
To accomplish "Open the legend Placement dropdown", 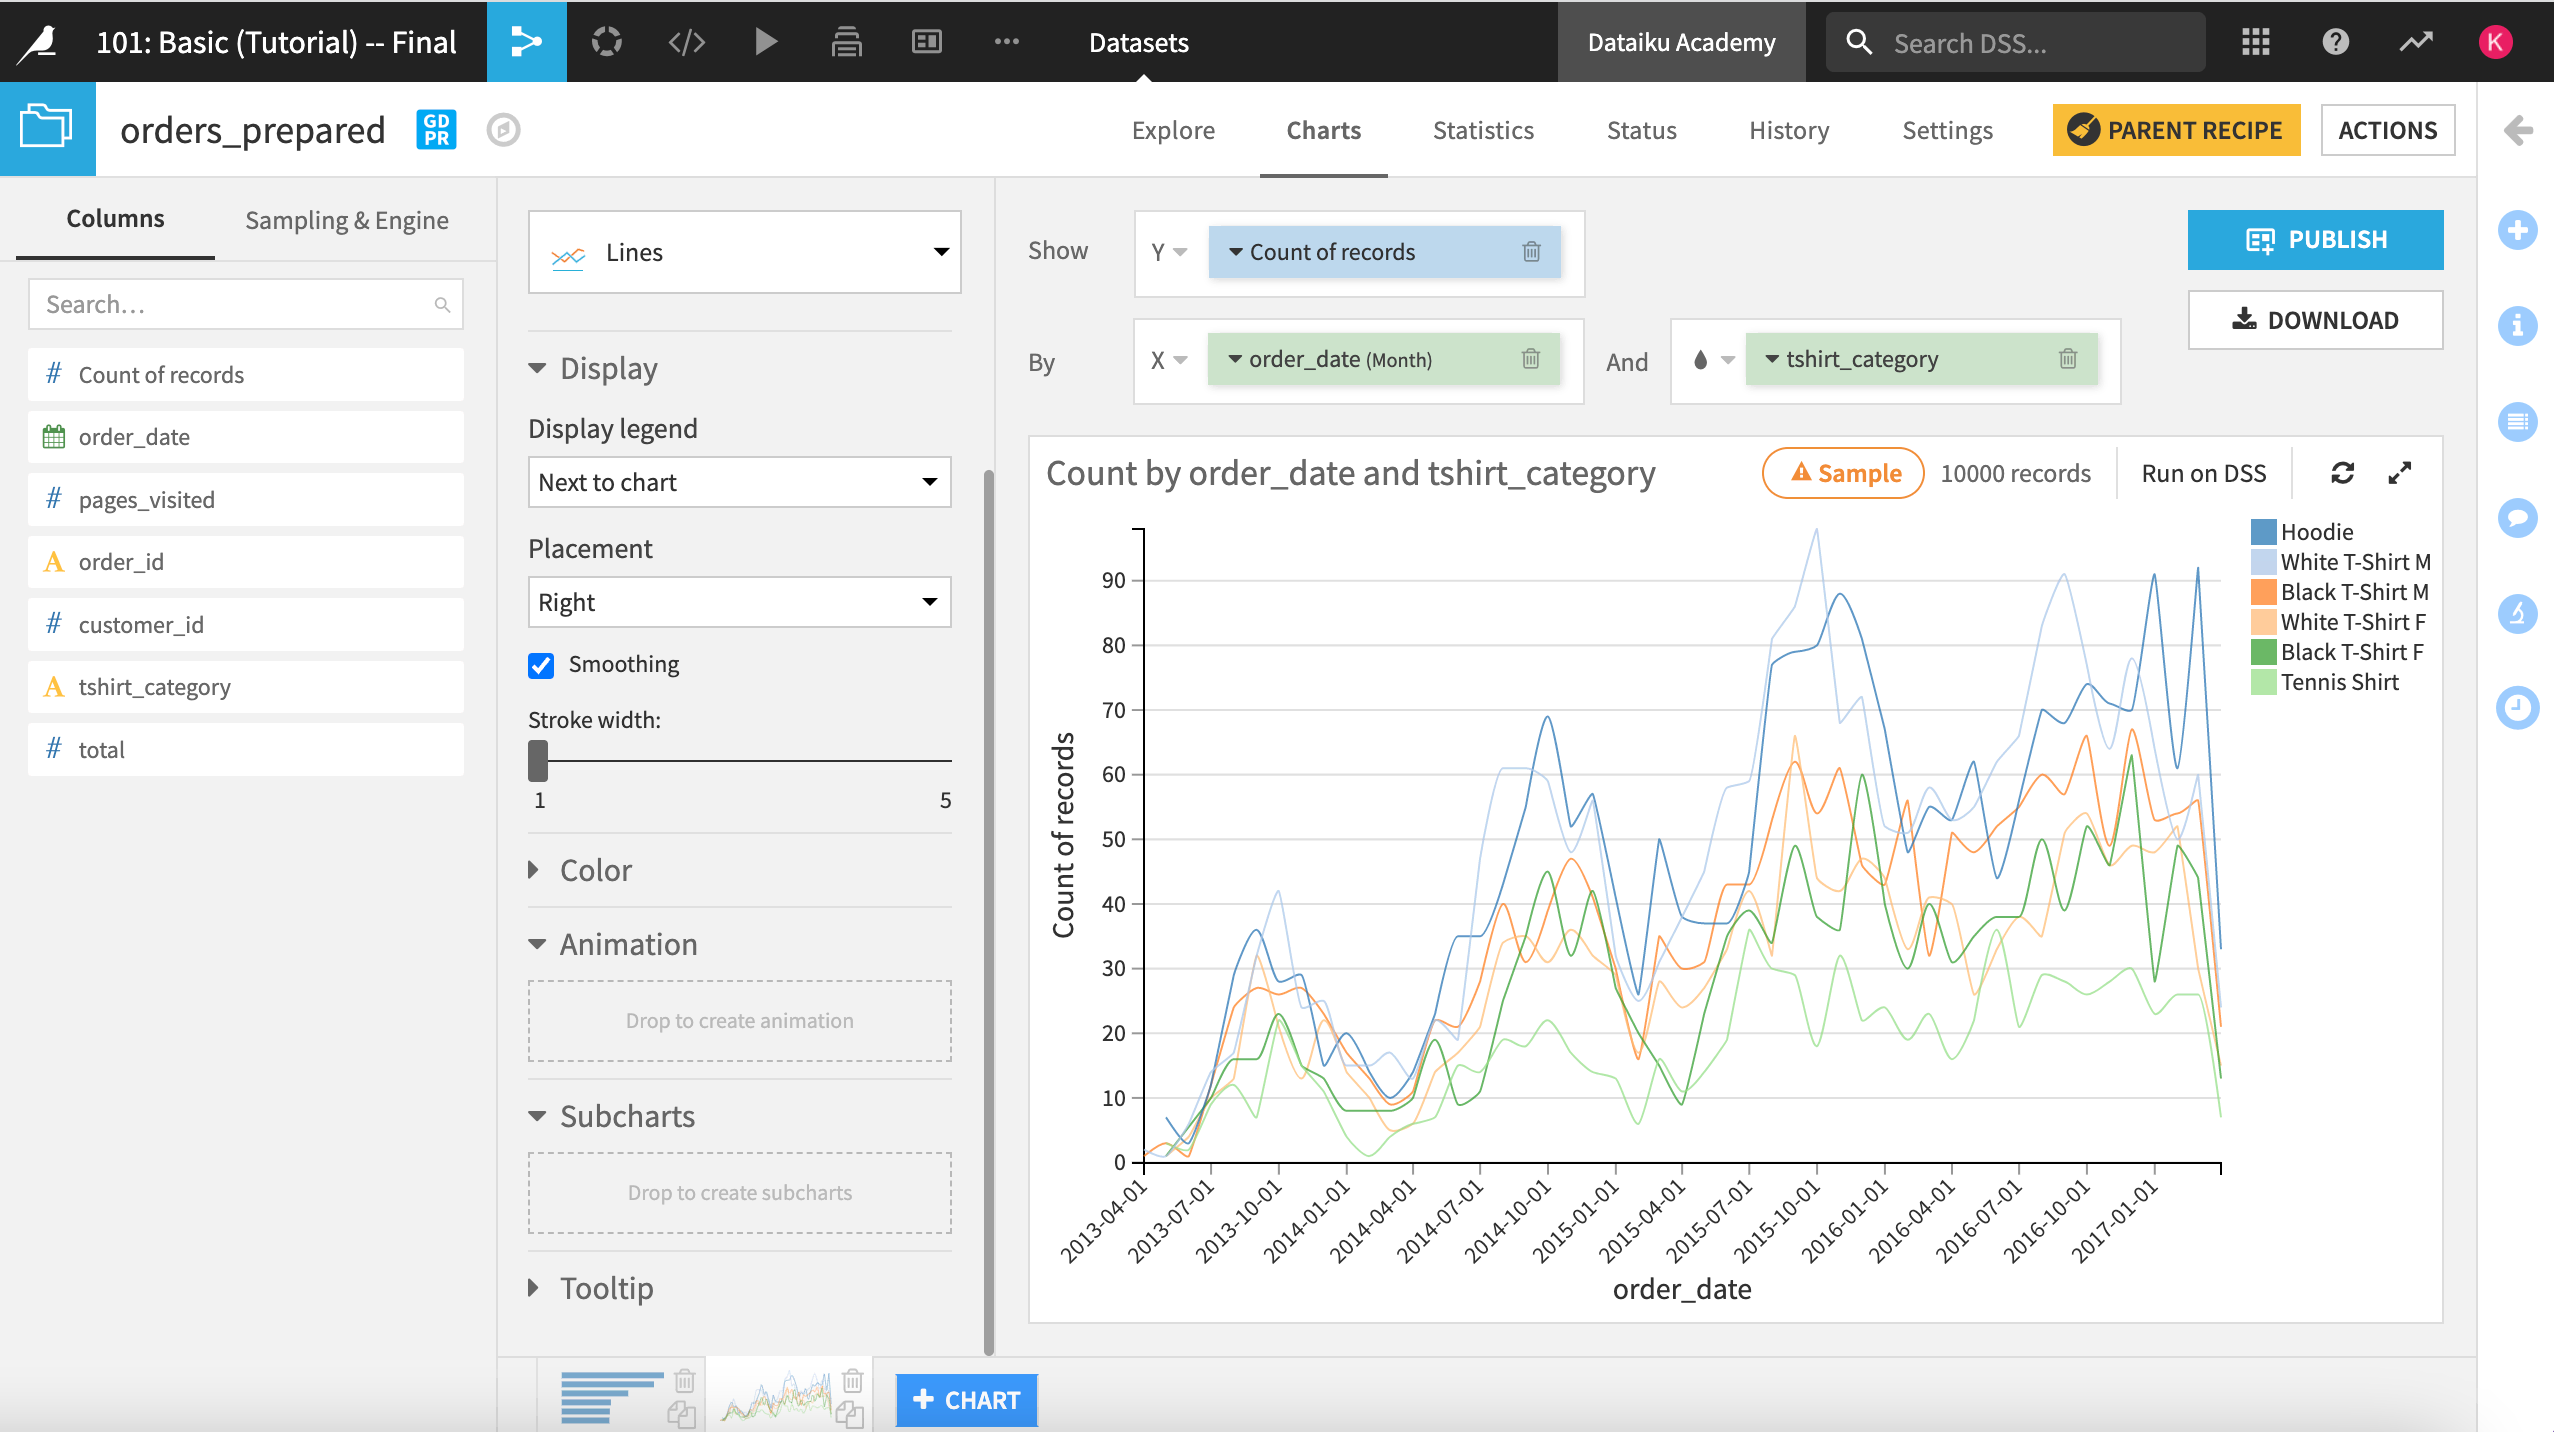I will pyautogui.click(x=738, y=602).
